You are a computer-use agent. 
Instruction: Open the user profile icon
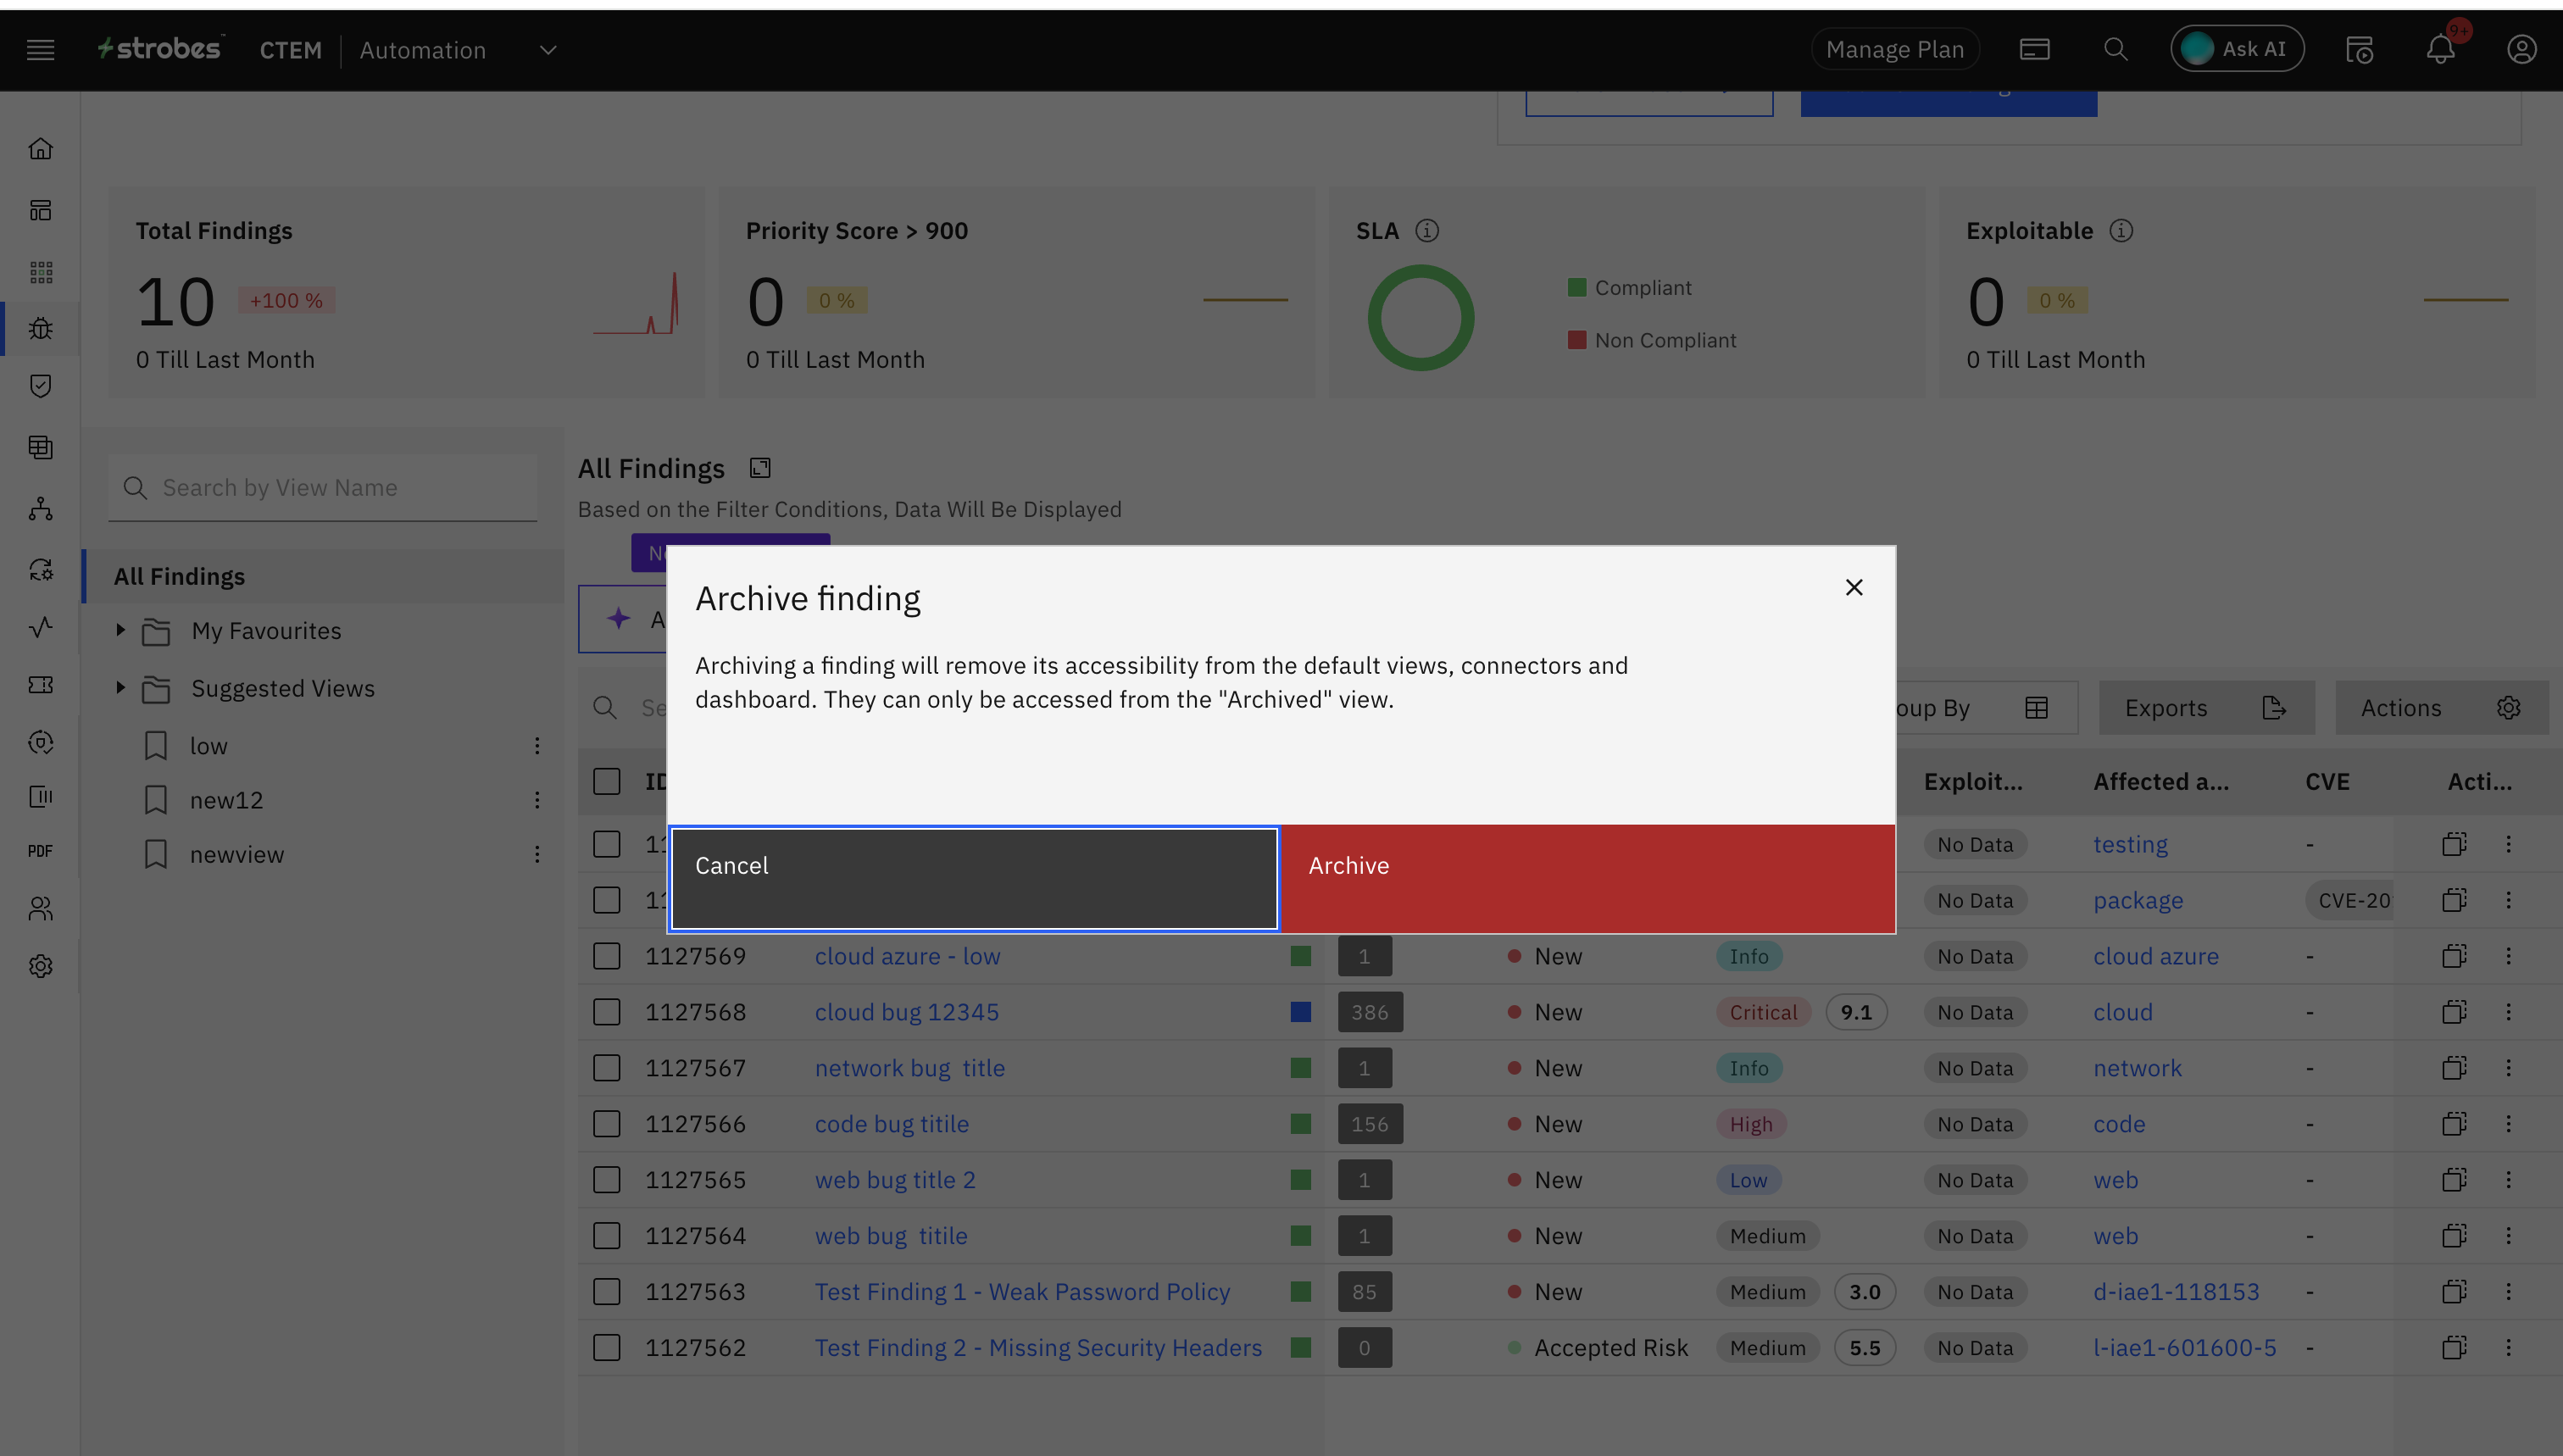click(x=2521, y=49)
